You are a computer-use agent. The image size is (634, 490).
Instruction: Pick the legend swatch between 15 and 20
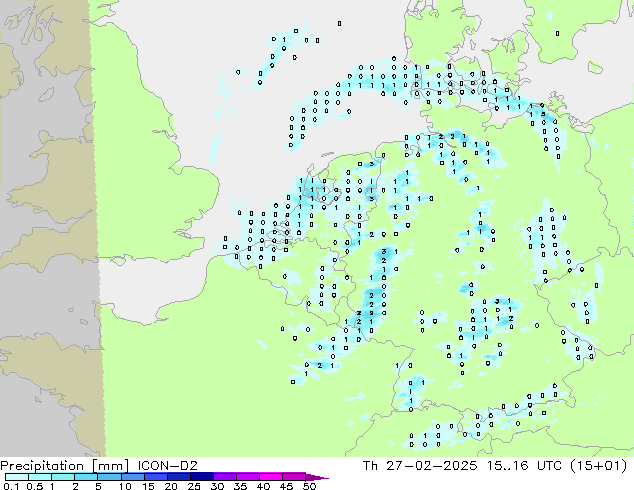pyautogui.click(x=156, y=477)
